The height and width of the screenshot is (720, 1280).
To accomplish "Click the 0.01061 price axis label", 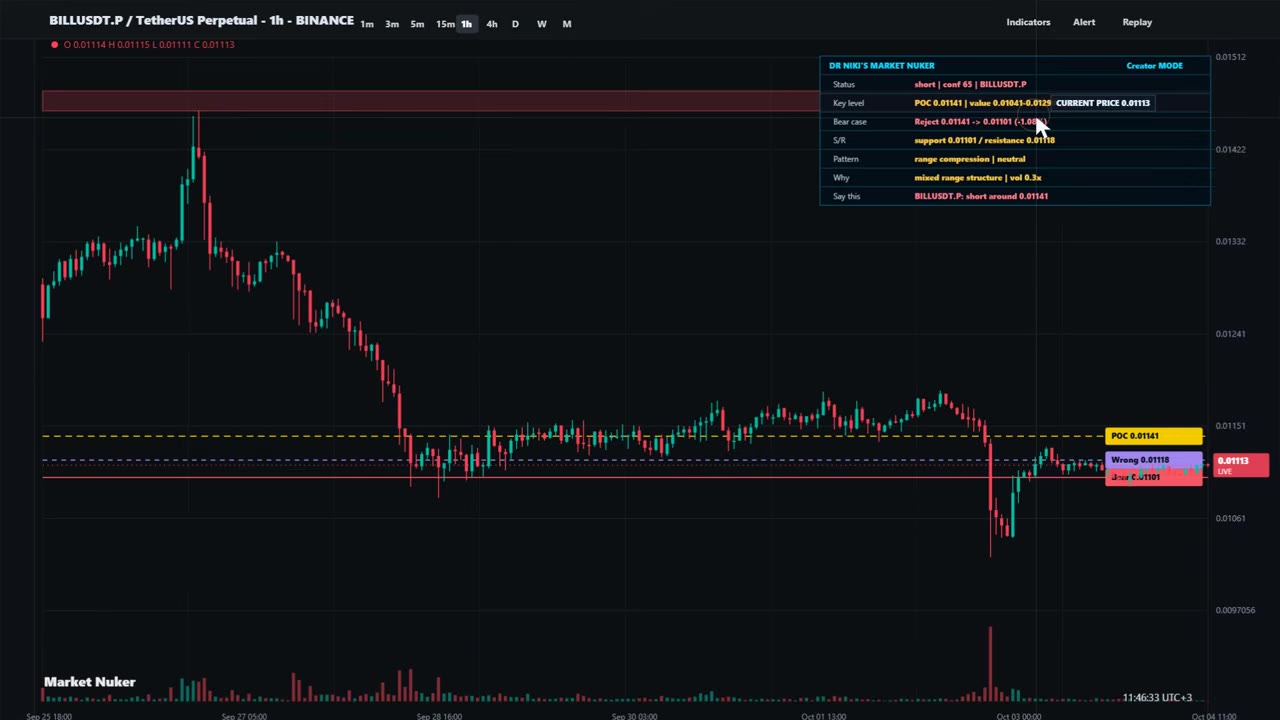I will [x=1231, y=518].
